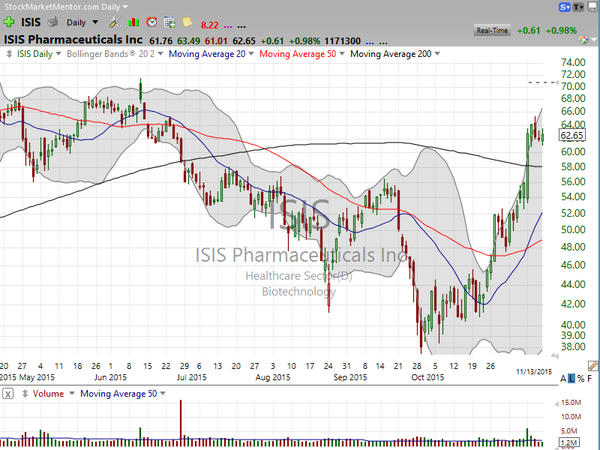Image resolution: width=600 pixels, height=450 pixels.
Task: Click the up-down arrows beside ISIS Daily
Action: pyautogui.click(x=9, y=54)
